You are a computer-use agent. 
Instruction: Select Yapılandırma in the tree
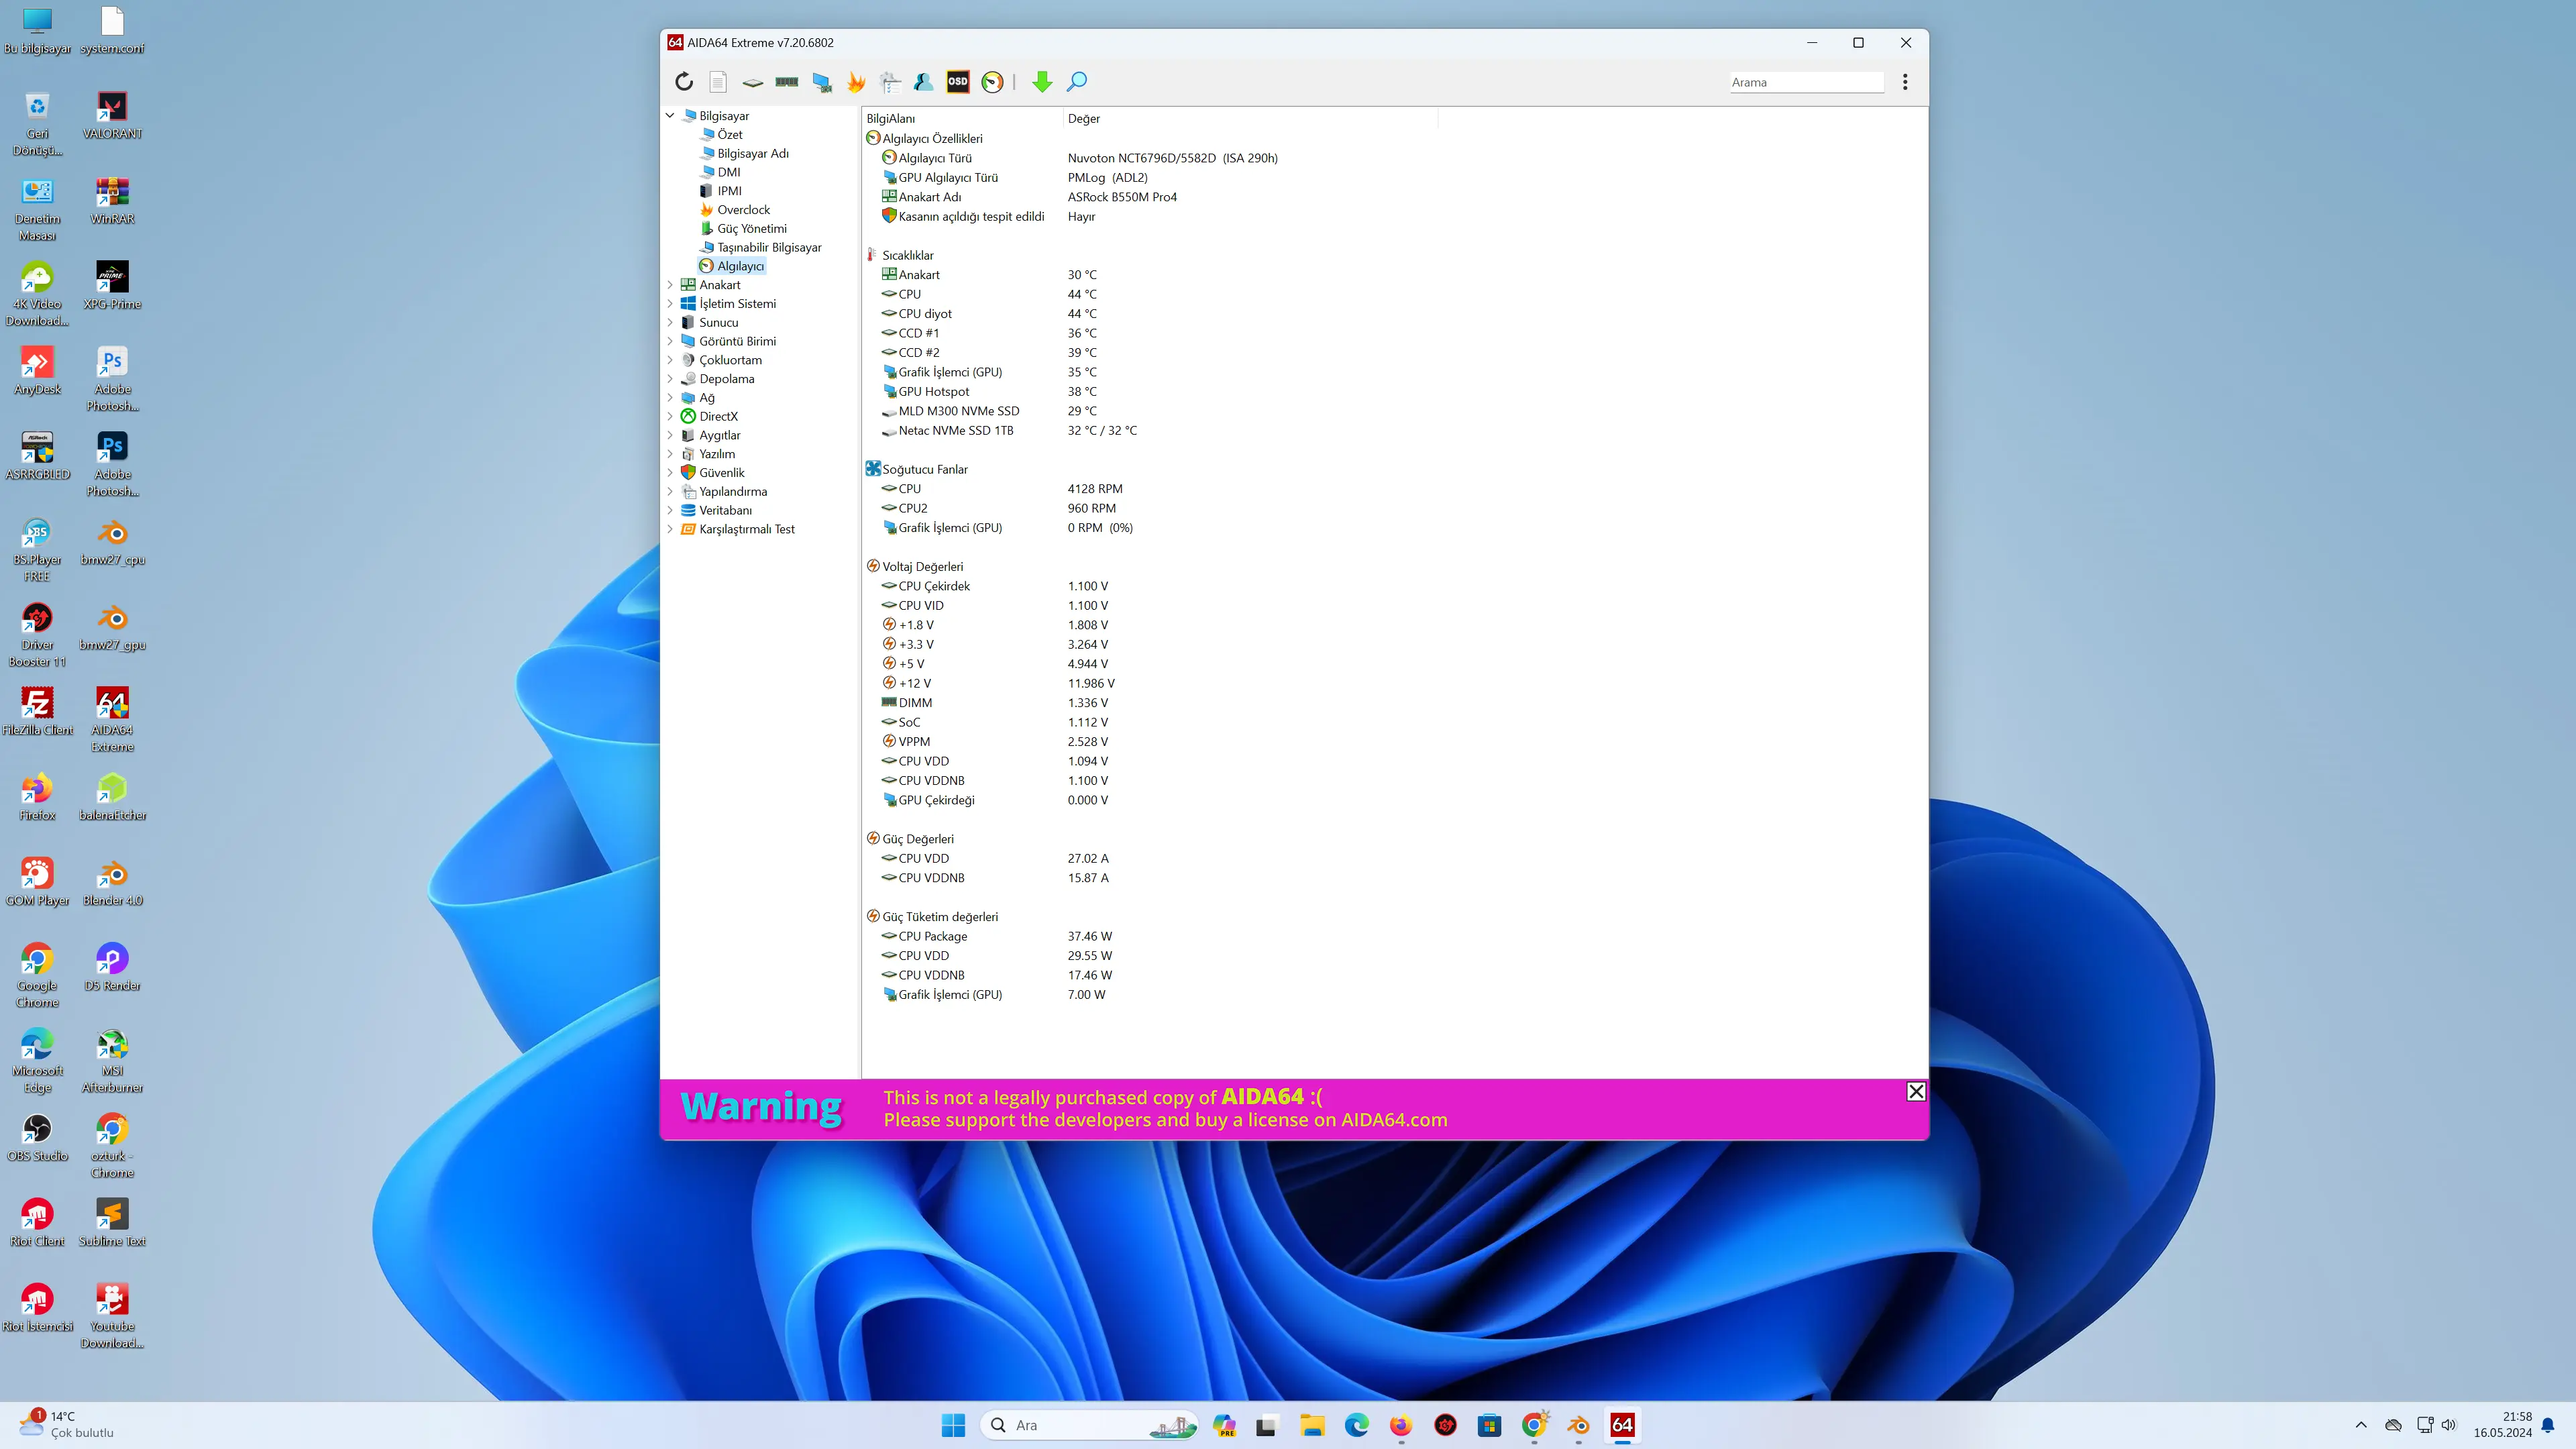(x=732, y=491)
